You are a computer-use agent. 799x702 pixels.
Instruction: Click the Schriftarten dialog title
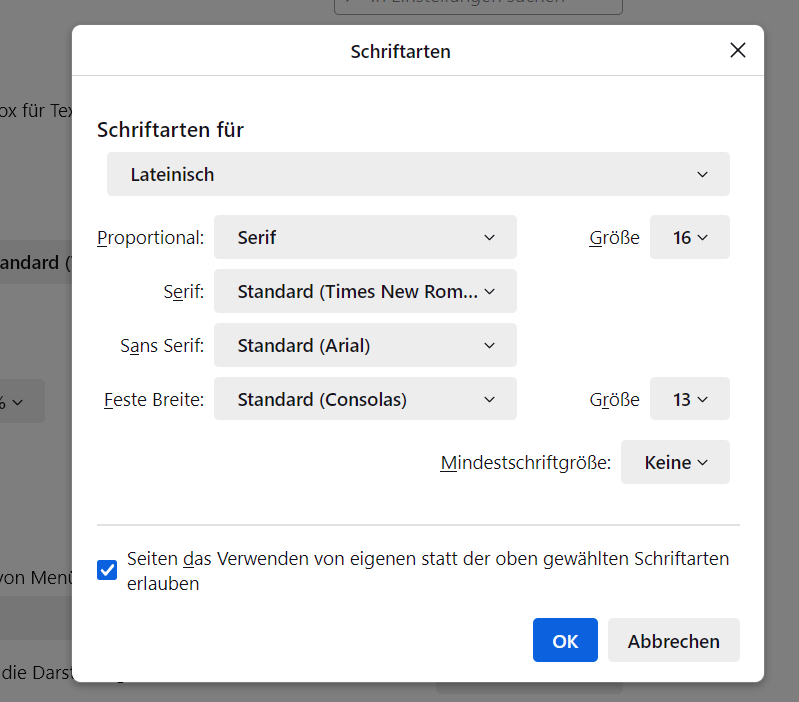point(400,51)
